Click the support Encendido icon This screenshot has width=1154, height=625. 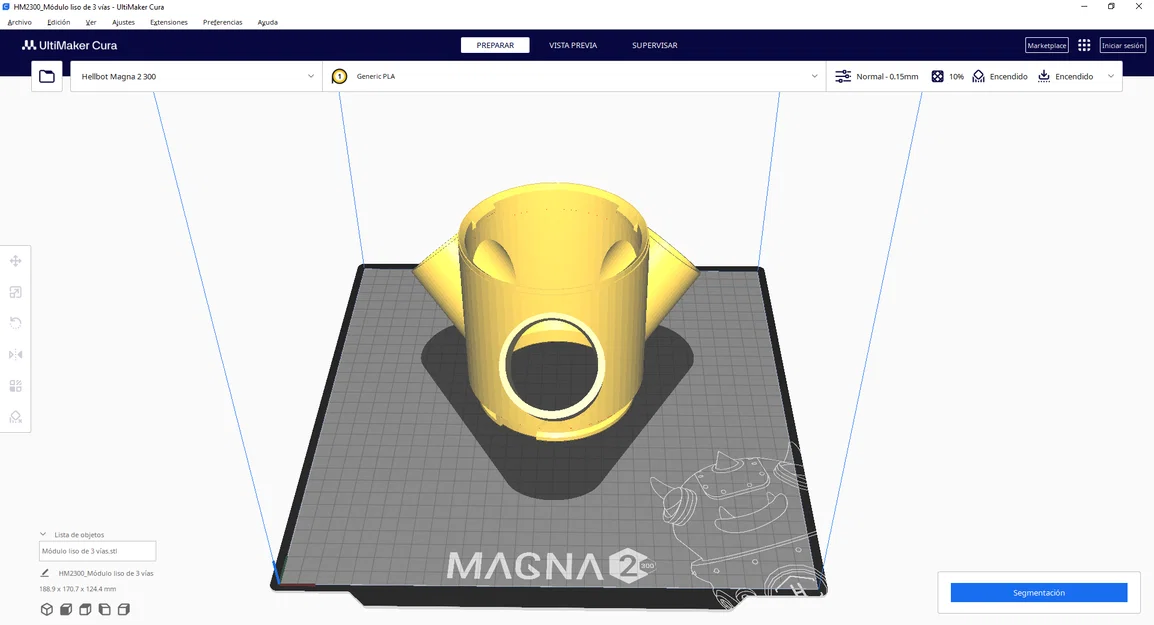click(978, 77)
